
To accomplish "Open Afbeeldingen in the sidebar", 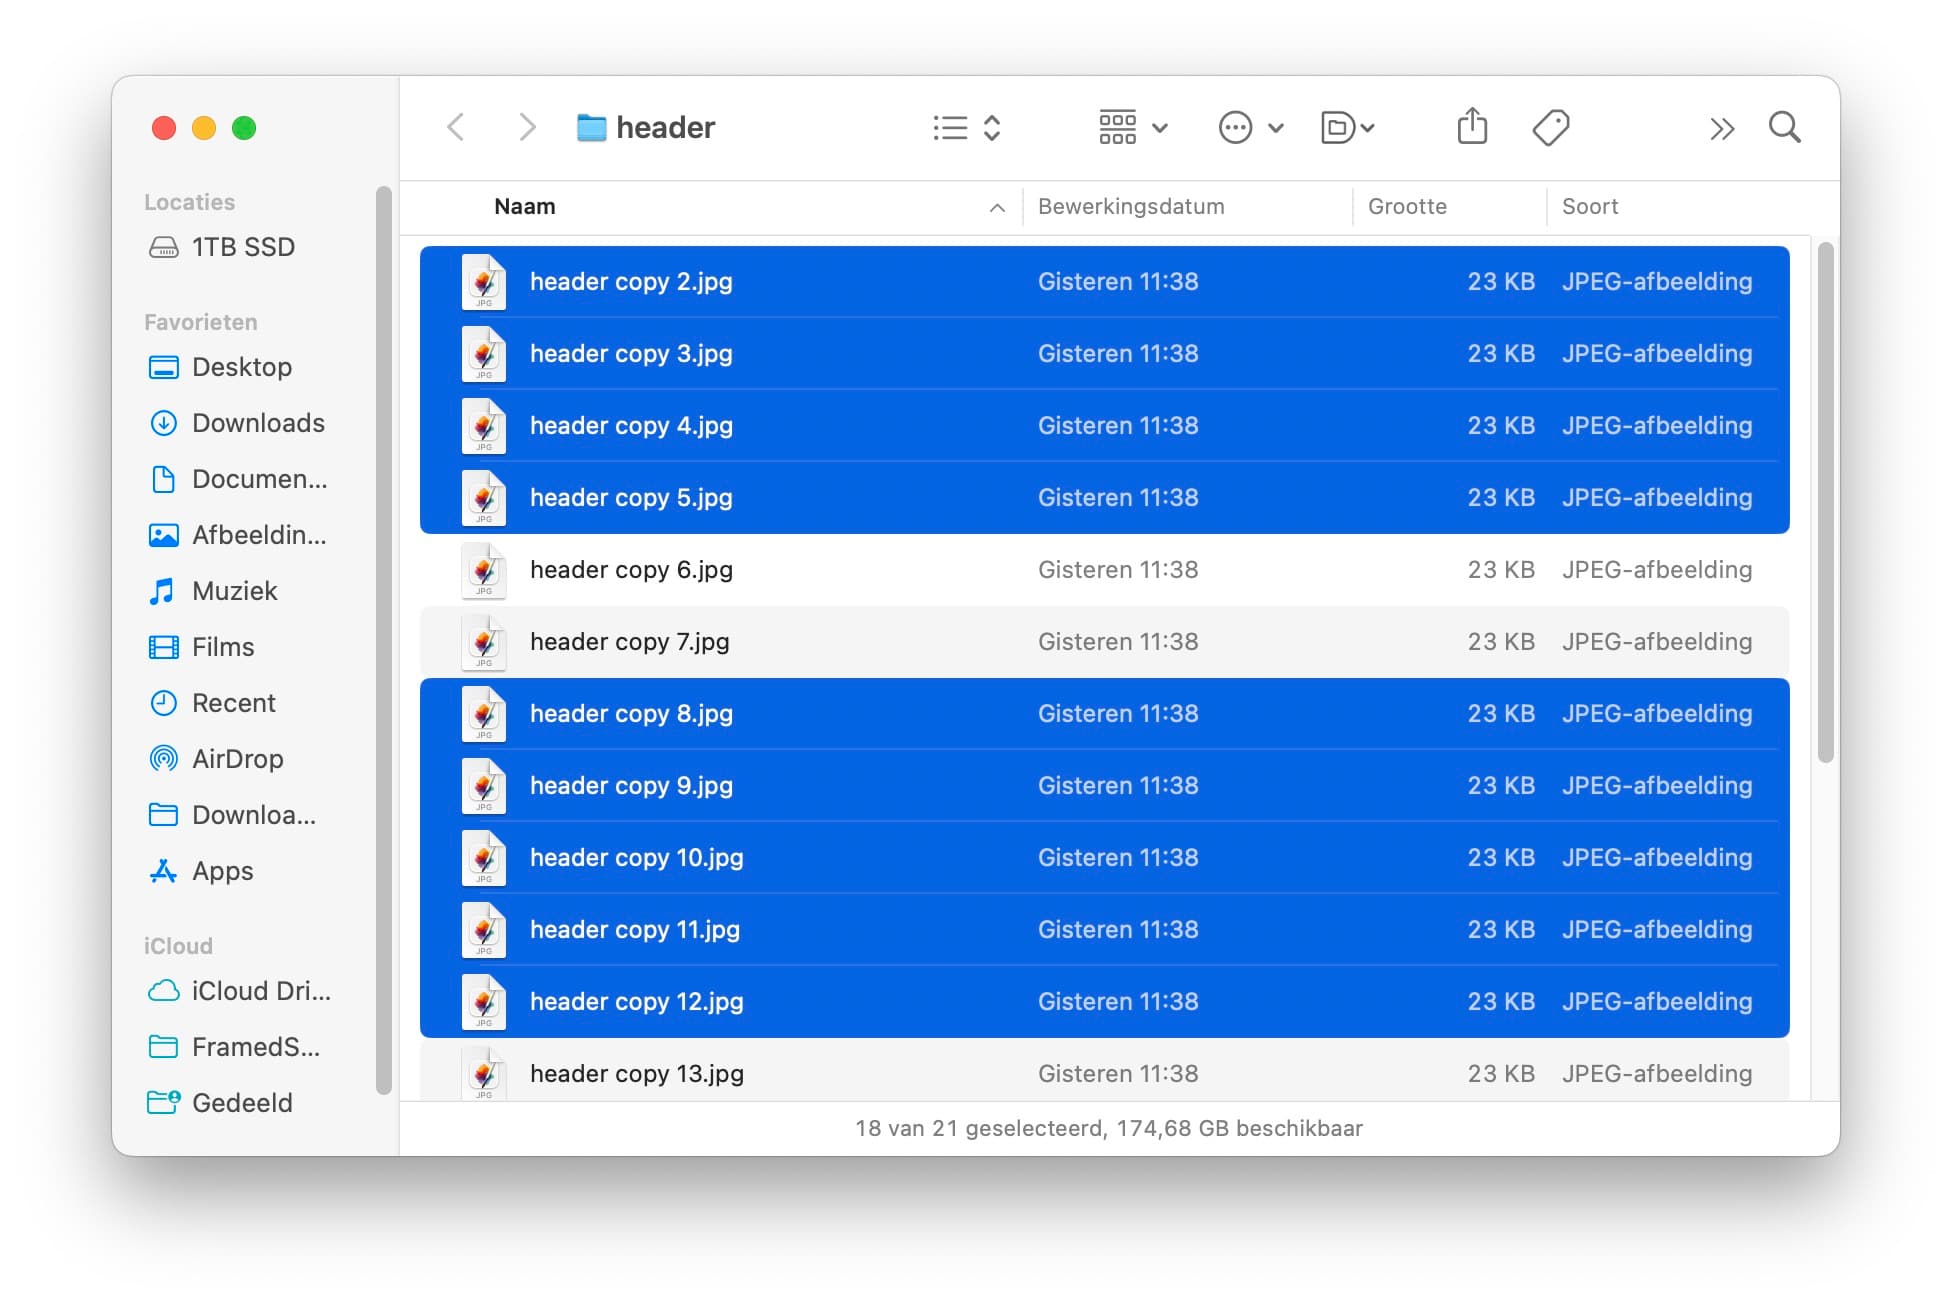I will click(258, 535).
